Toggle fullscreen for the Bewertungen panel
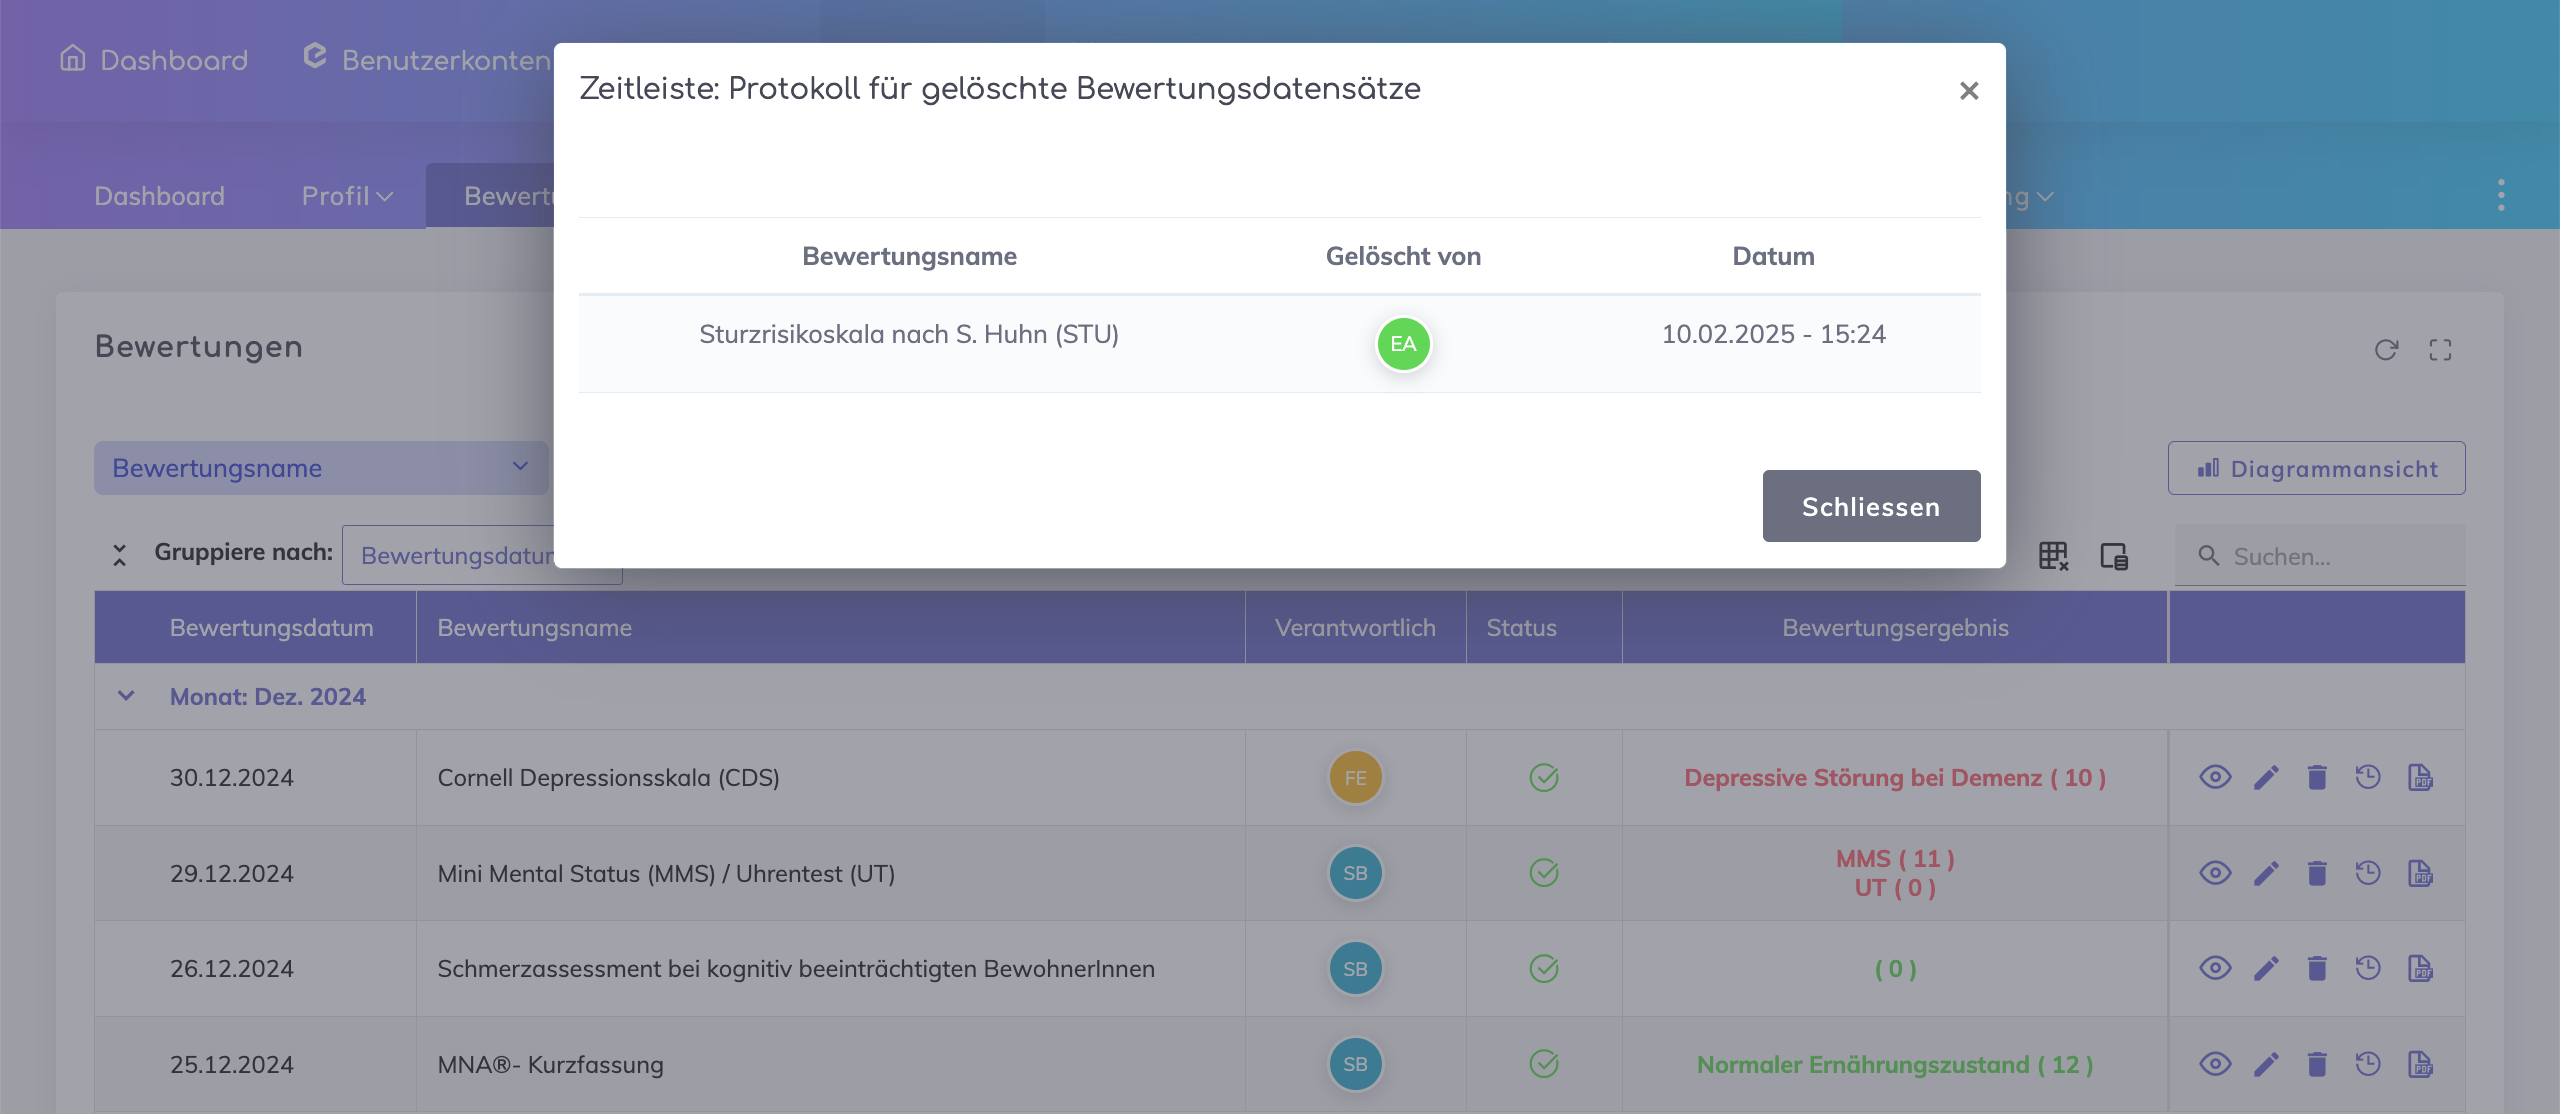2560x1114 pixels. pyautogui.click(x=2440, y=350)
